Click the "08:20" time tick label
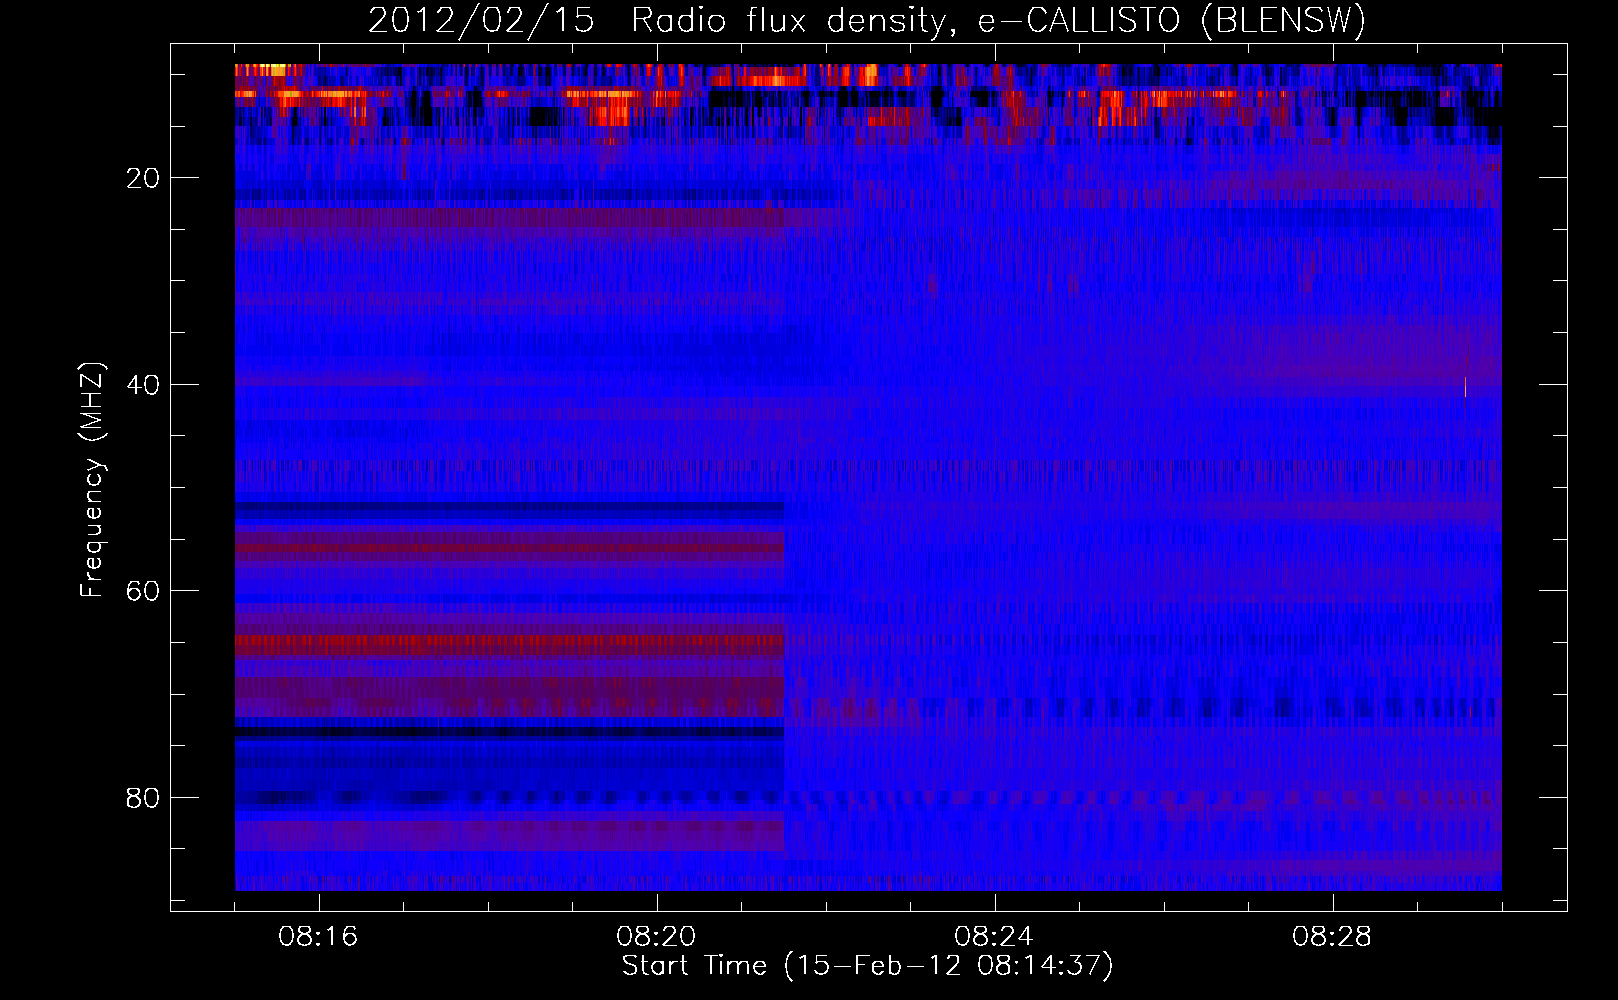Viewport: 1618px width, 1000px height. pyautogui.click(x=656, y=937)
